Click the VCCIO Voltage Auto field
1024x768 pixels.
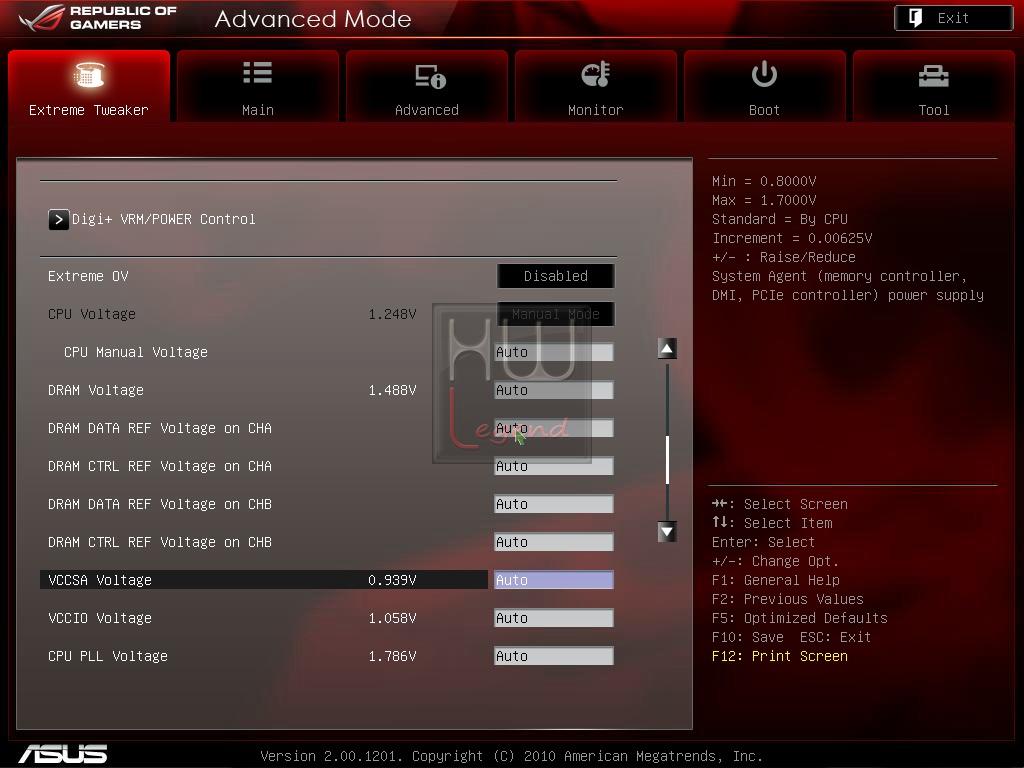tap(554, 618)
